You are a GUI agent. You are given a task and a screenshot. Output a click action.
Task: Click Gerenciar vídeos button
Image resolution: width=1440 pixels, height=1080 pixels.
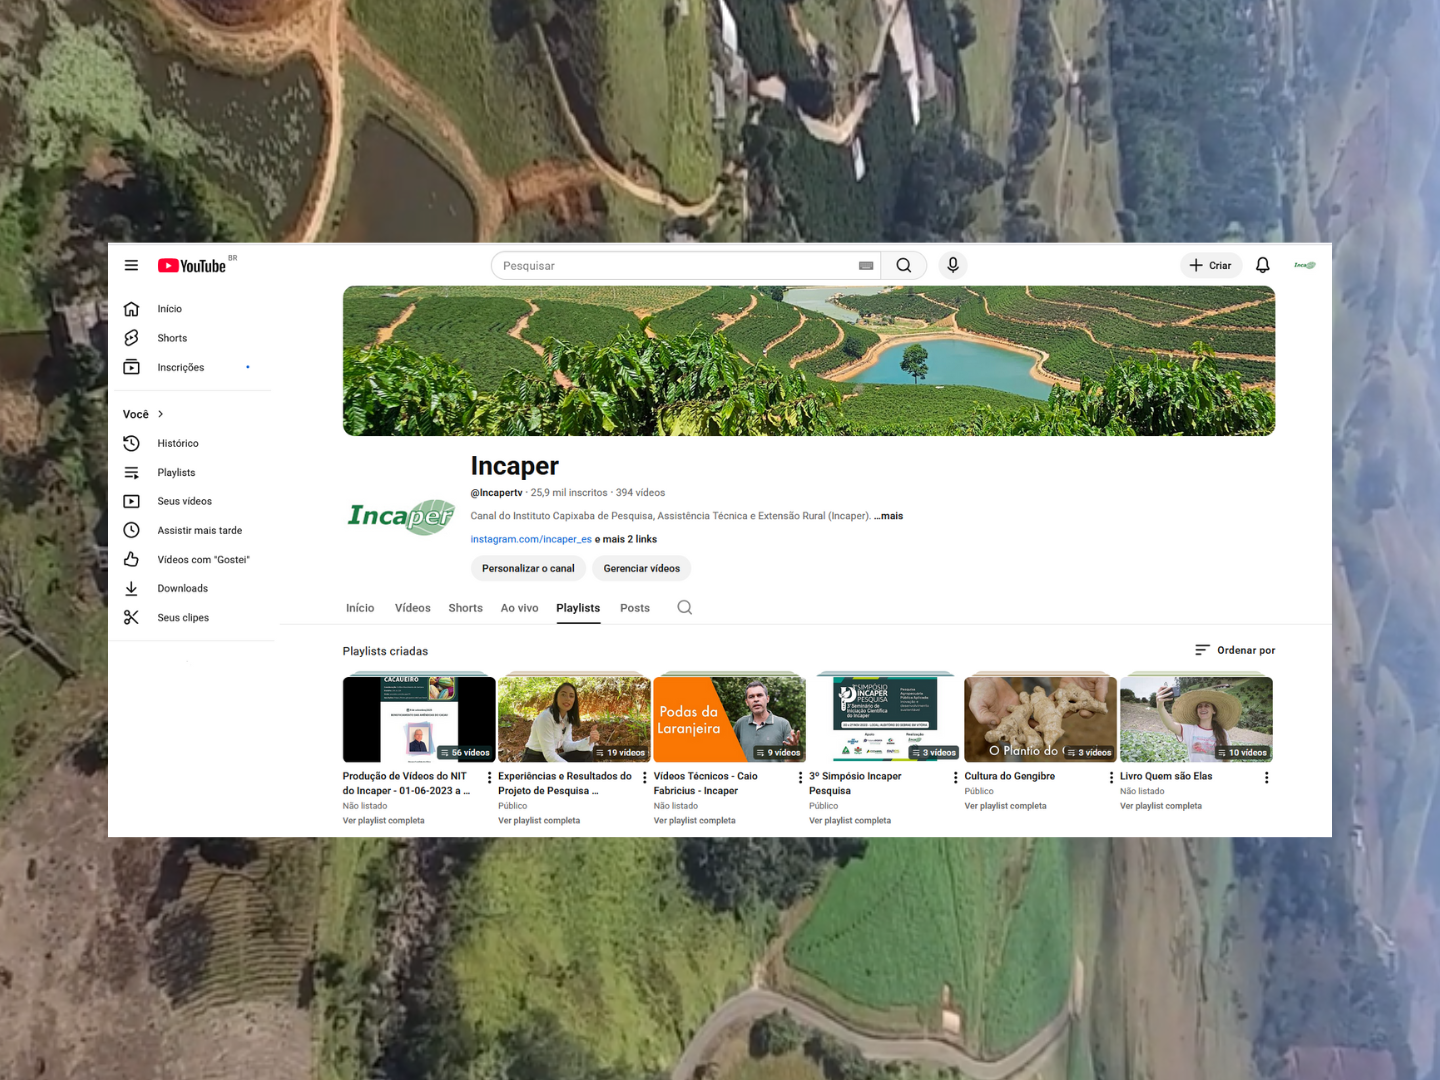[x=642, y=568]
